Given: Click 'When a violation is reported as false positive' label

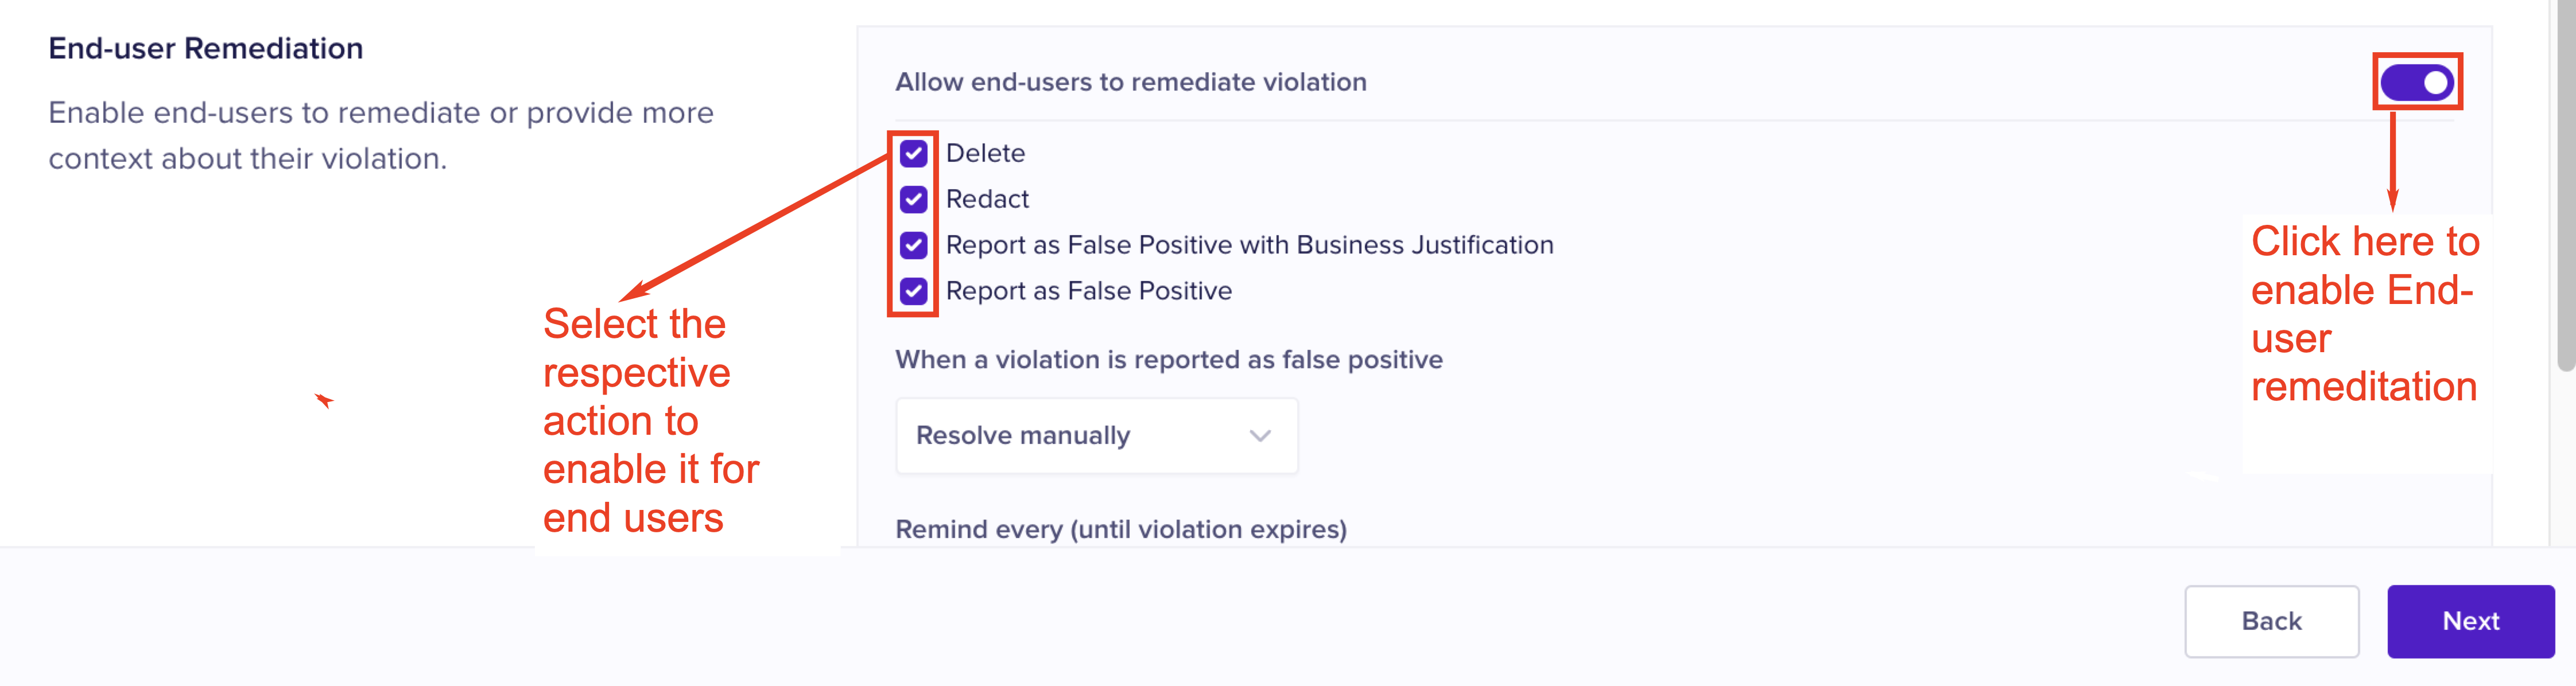Looking at the screenshot, I should pos(1168,360).
